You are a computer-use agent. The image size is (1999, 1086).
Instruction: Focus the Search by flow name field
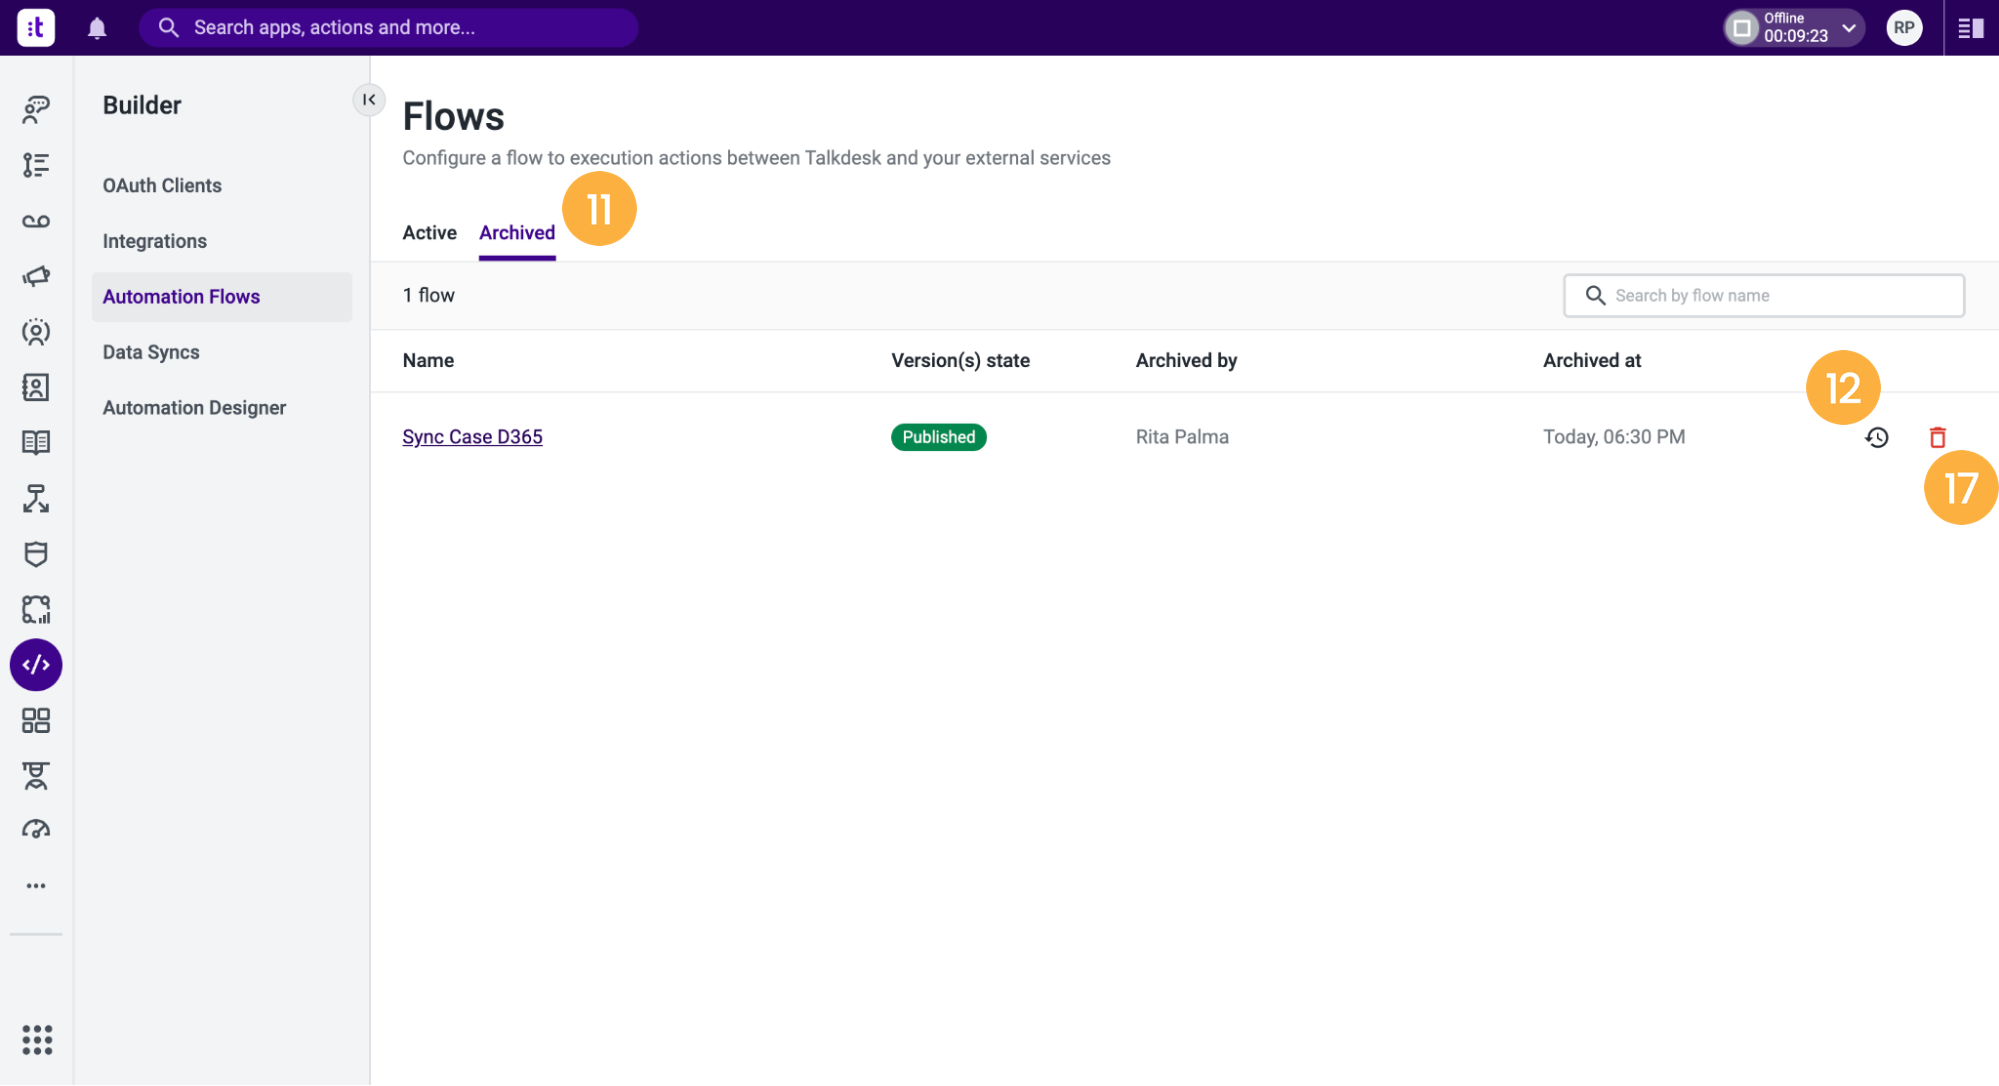click(x=1764, y=296)
